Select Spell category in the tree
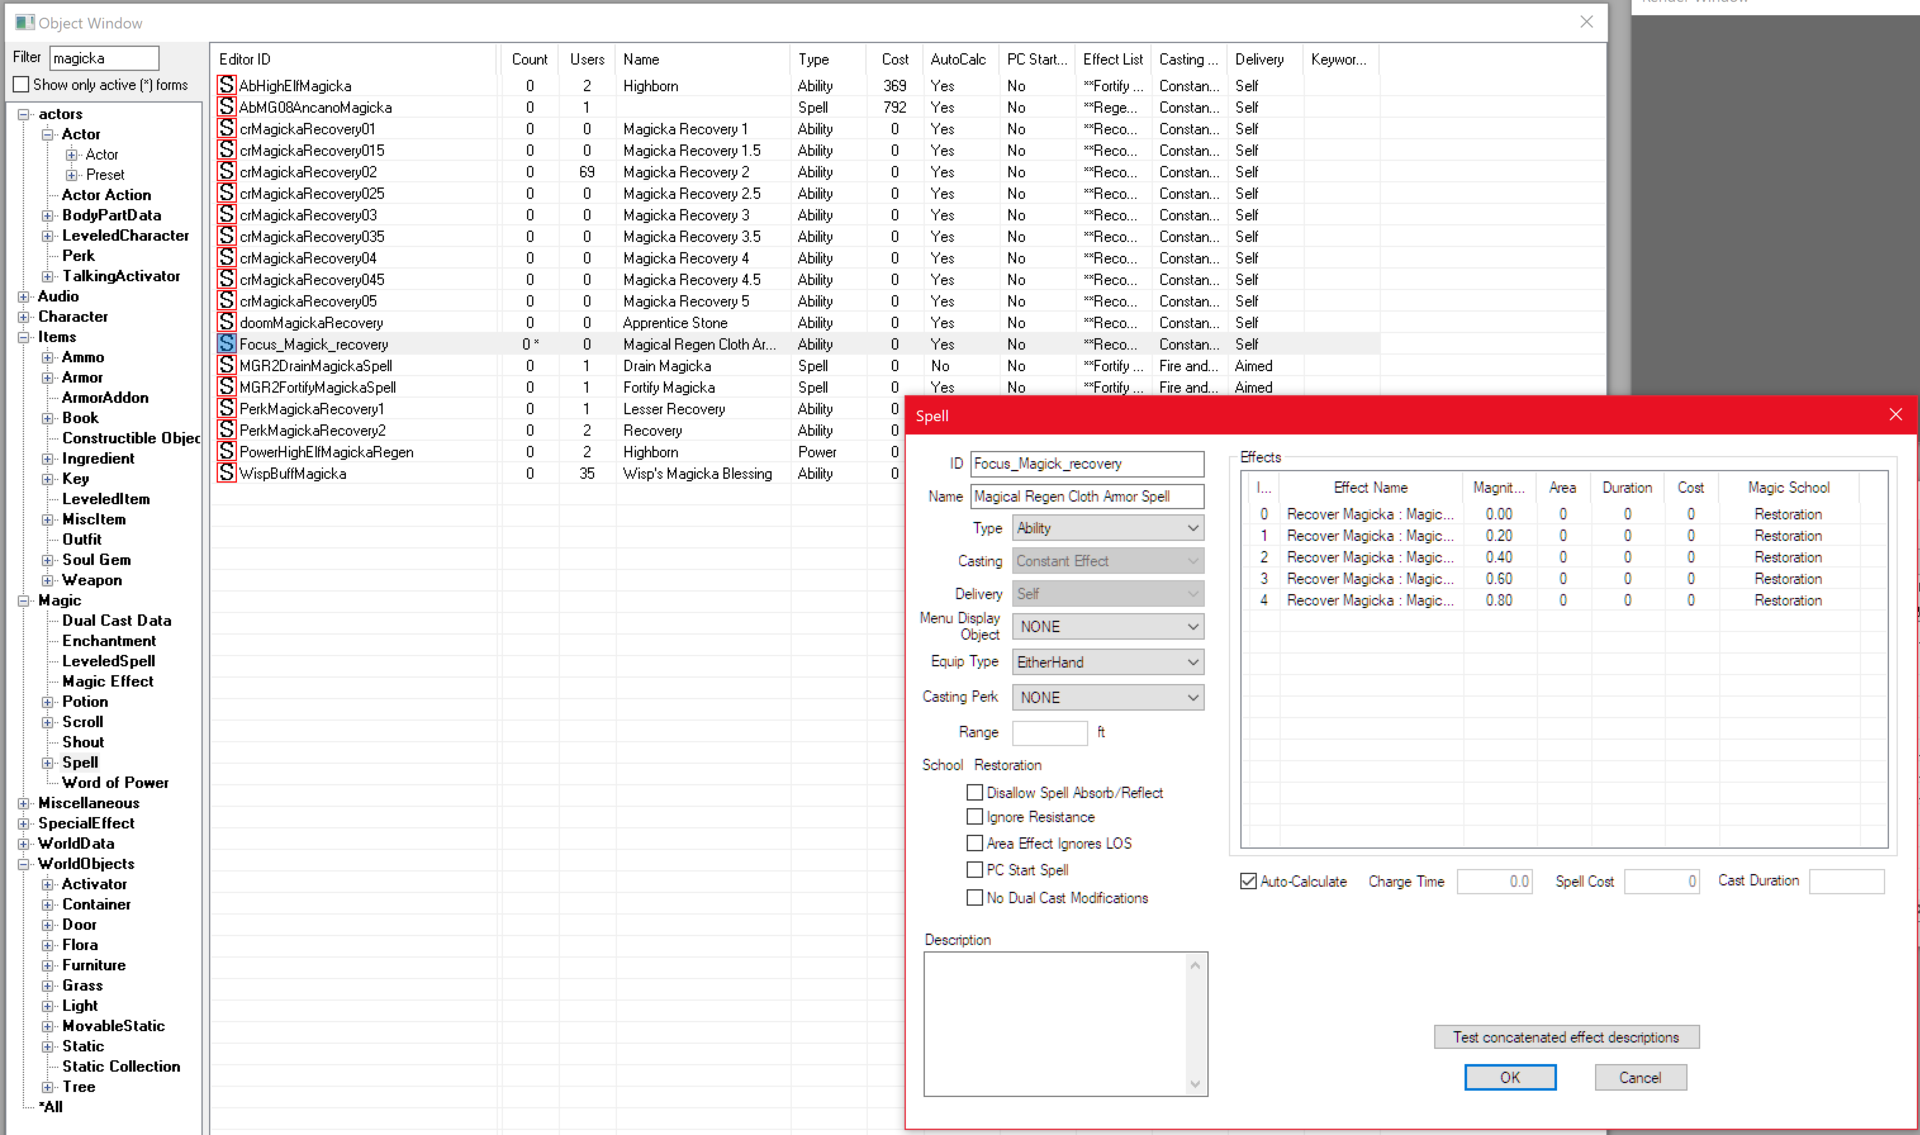The width and height of the screenshot is (1920, 1135). click(80, 762)
